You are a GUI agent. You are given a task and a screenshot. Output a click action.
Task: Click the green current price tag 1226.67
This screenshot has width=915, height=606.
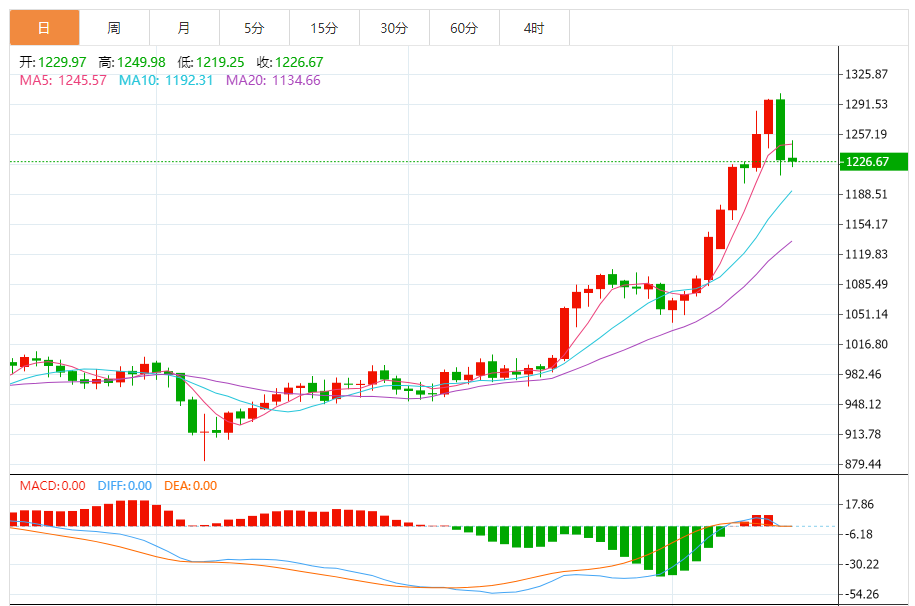click(x=874, y=162)
